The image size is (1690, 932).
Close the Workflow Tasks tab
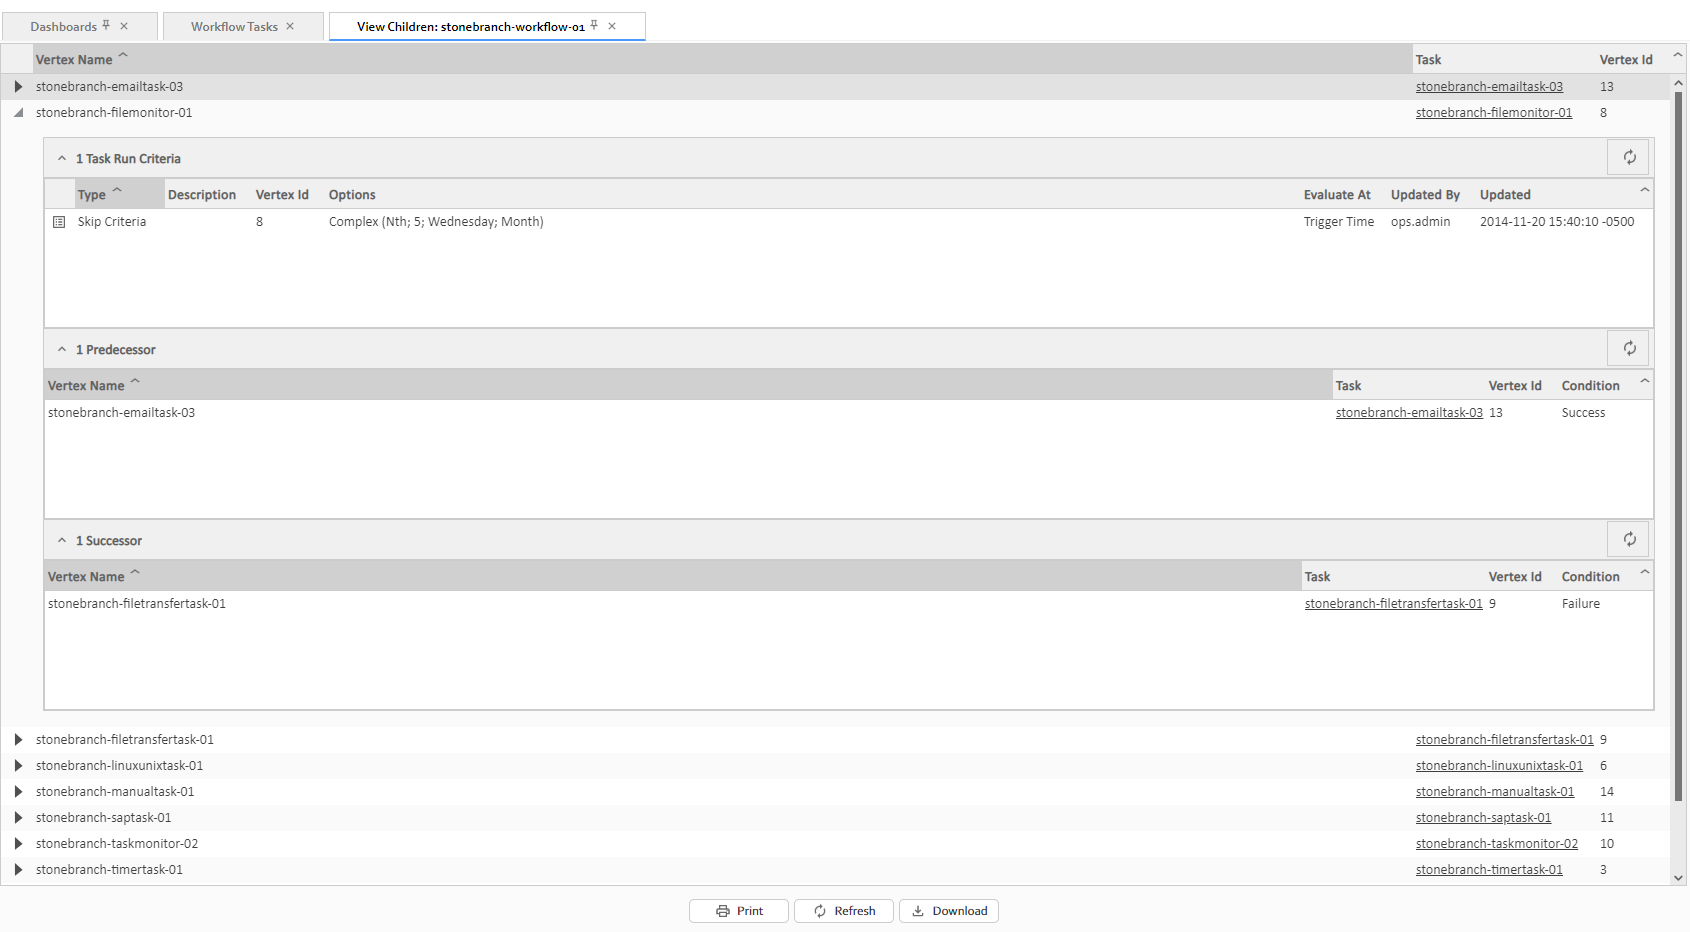290,26
